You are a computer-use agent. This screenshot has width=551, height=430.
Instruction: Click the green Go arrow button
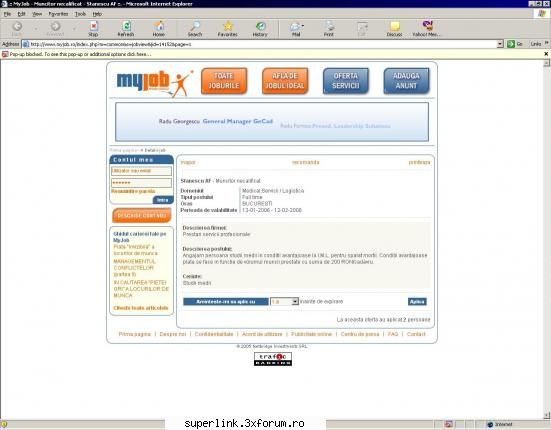tap(511, 44)
